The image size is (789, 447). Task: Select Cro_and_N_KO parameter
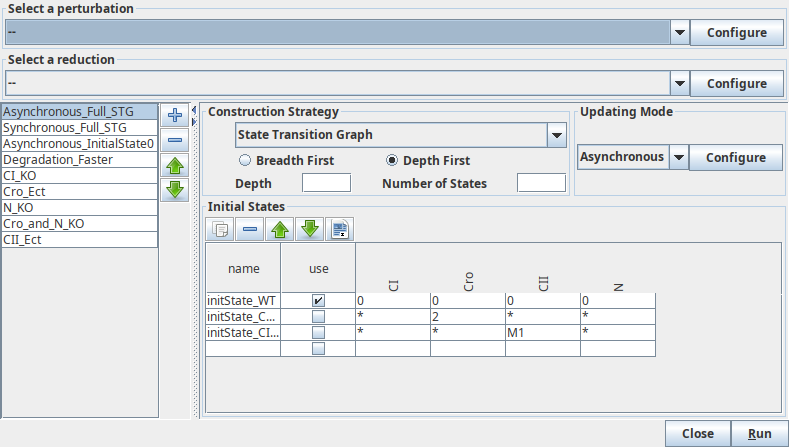click(x=80, y=224)
